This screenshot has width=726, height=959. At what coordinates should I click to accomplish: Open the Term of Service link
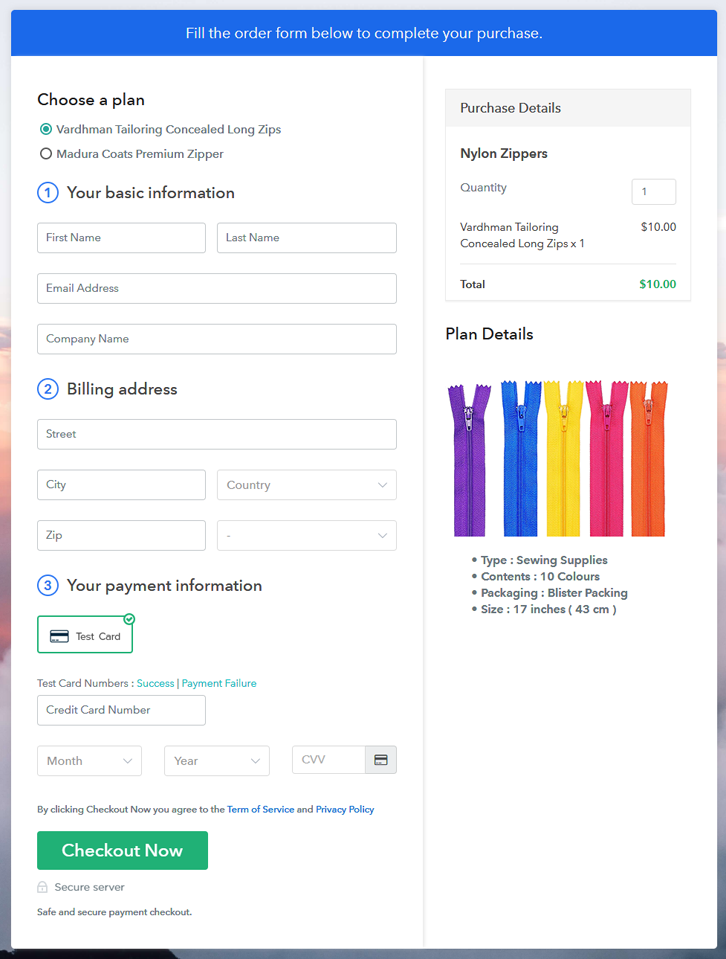coord(261,809)
